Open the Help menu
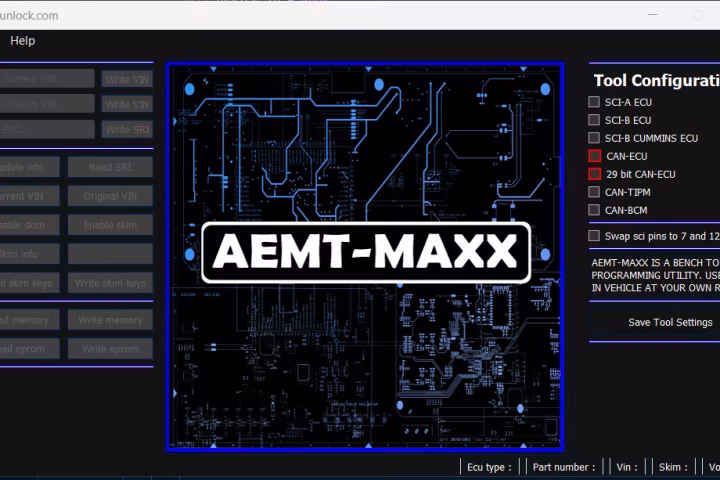Image resolution: width=720 pixels, height=480 pixels. pyautogui.click(x=22, y=41)
